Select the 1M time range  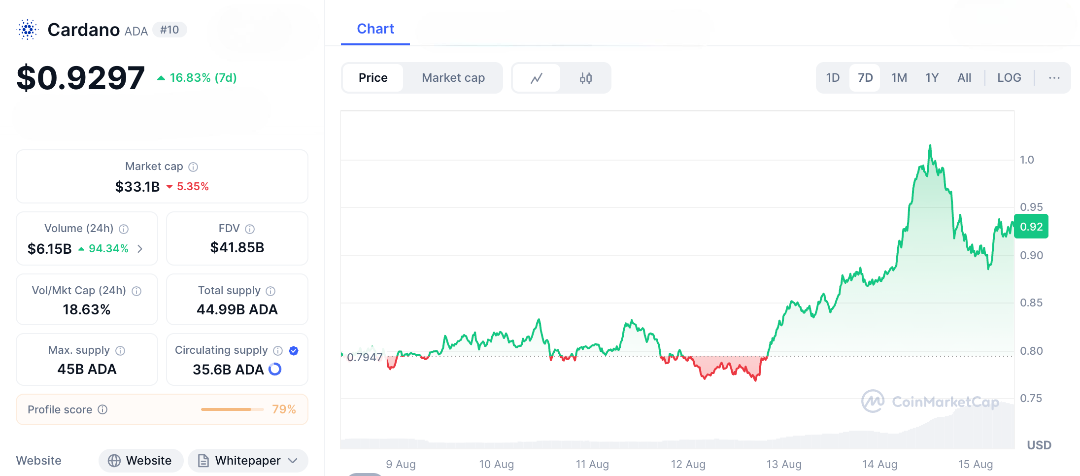(899, 78)
